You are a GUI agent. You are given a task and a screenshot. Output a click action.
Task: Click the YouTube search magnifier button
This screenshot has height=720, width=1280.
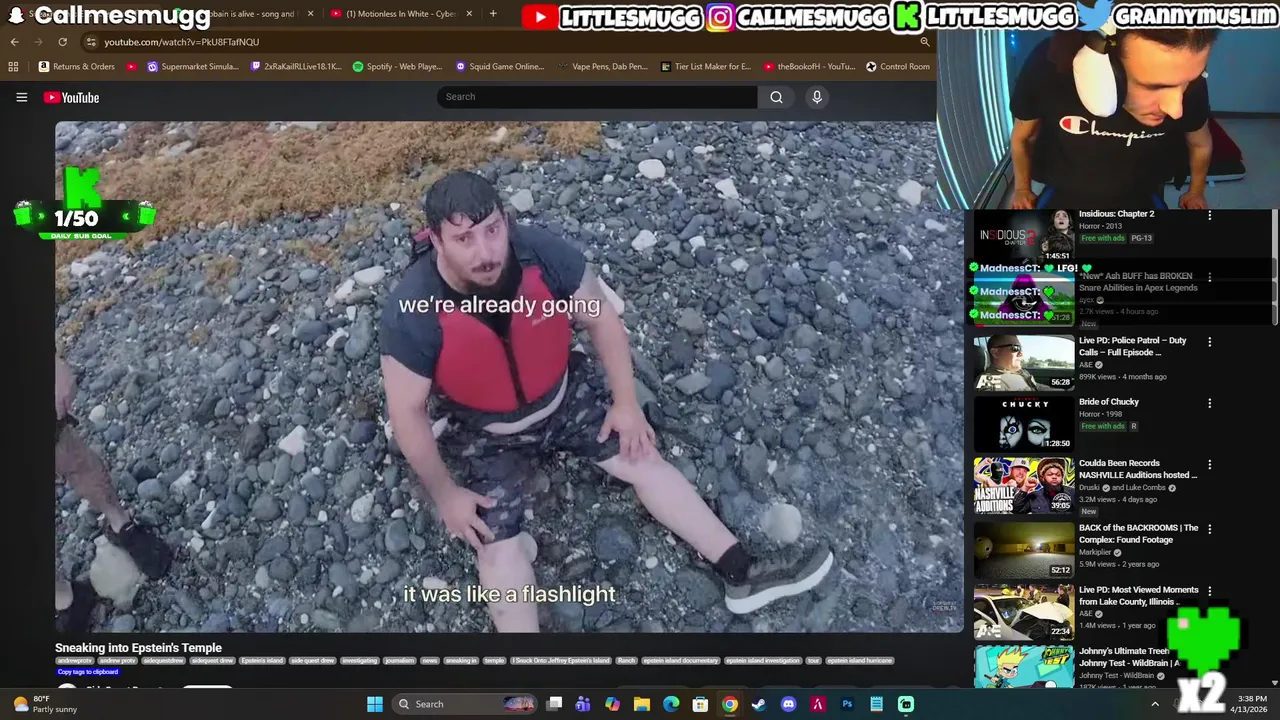776,97
